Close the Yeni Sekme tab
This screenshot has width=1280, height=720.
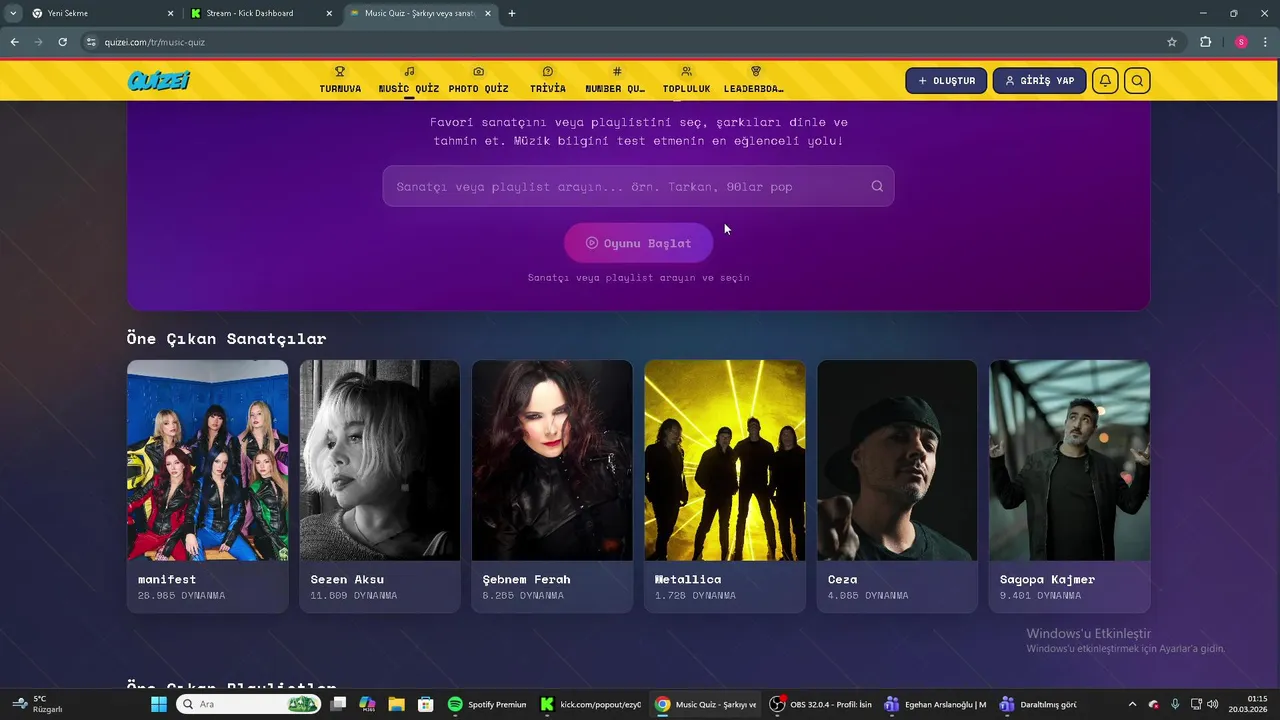[x=170, y=13]
